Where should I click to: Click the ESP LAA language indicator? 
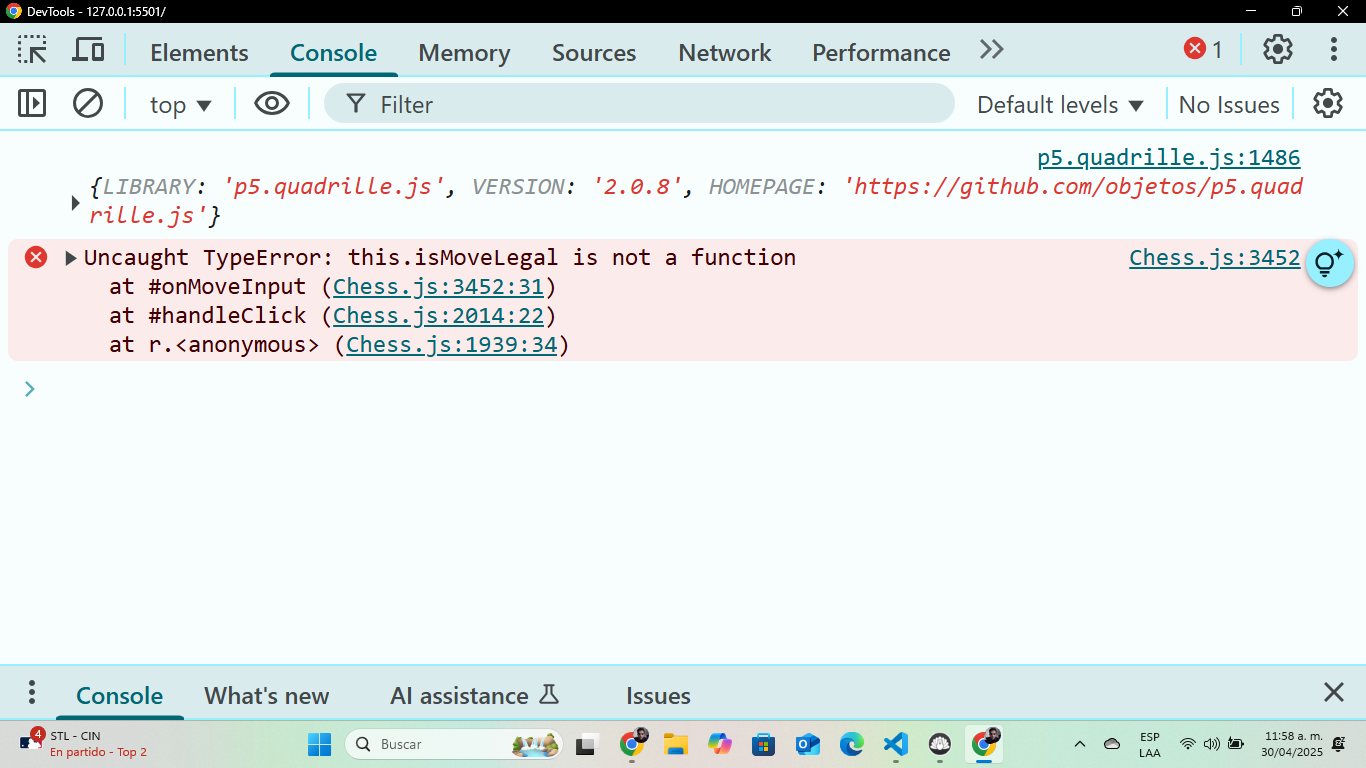click(1150, 745)
